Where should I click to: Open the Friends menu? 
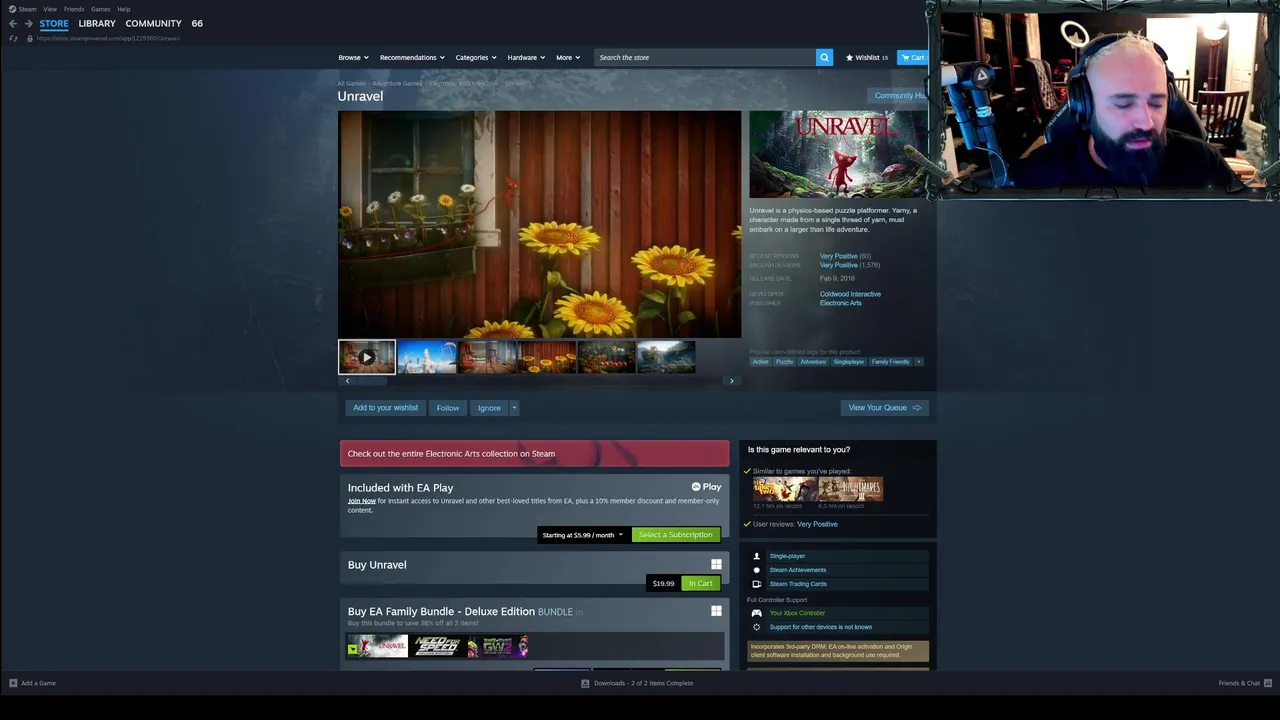[x=74, y=9]
